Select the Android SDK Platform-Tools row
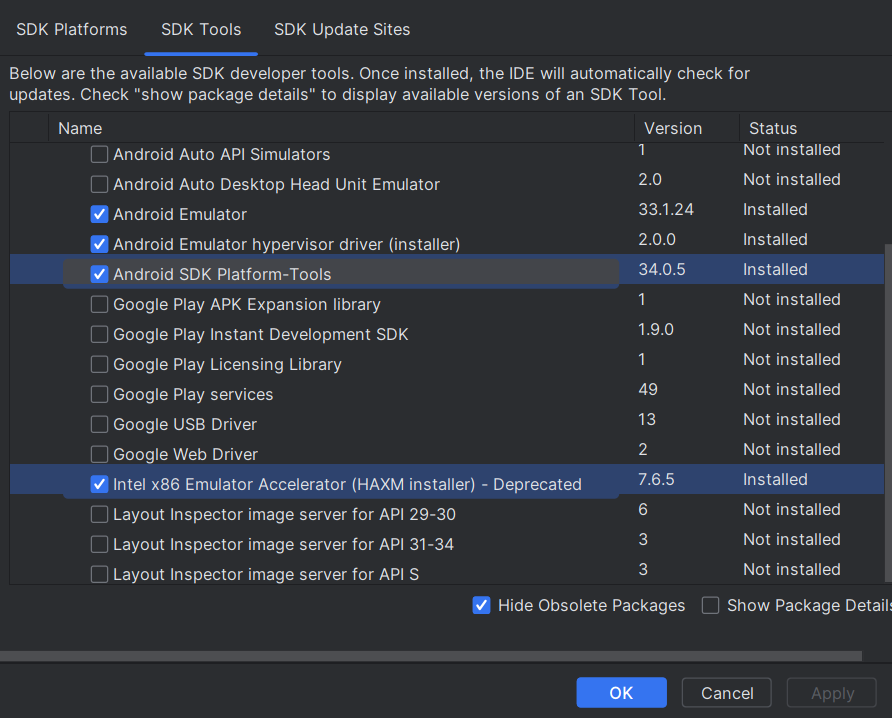This screenshot has height=718, width=892. pyautogui.click(x=222, y=274)
